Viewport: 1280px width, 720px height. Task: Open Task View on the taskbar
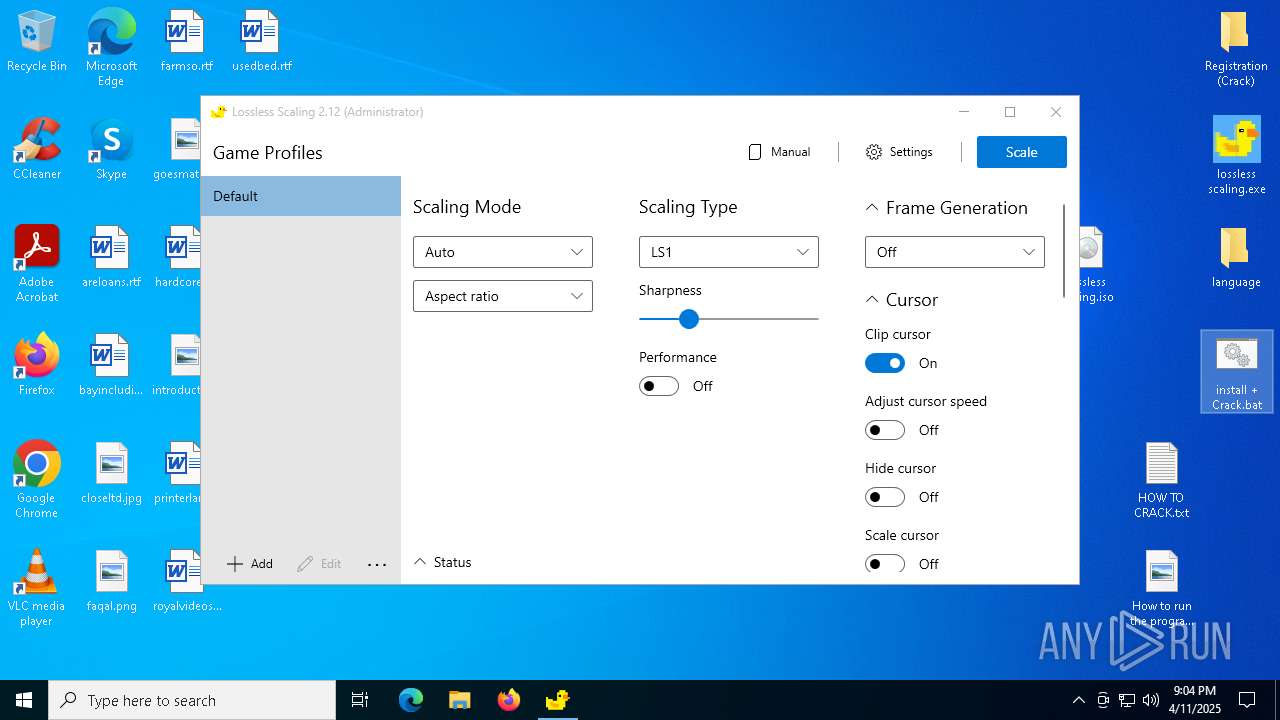tap(360, 700)
